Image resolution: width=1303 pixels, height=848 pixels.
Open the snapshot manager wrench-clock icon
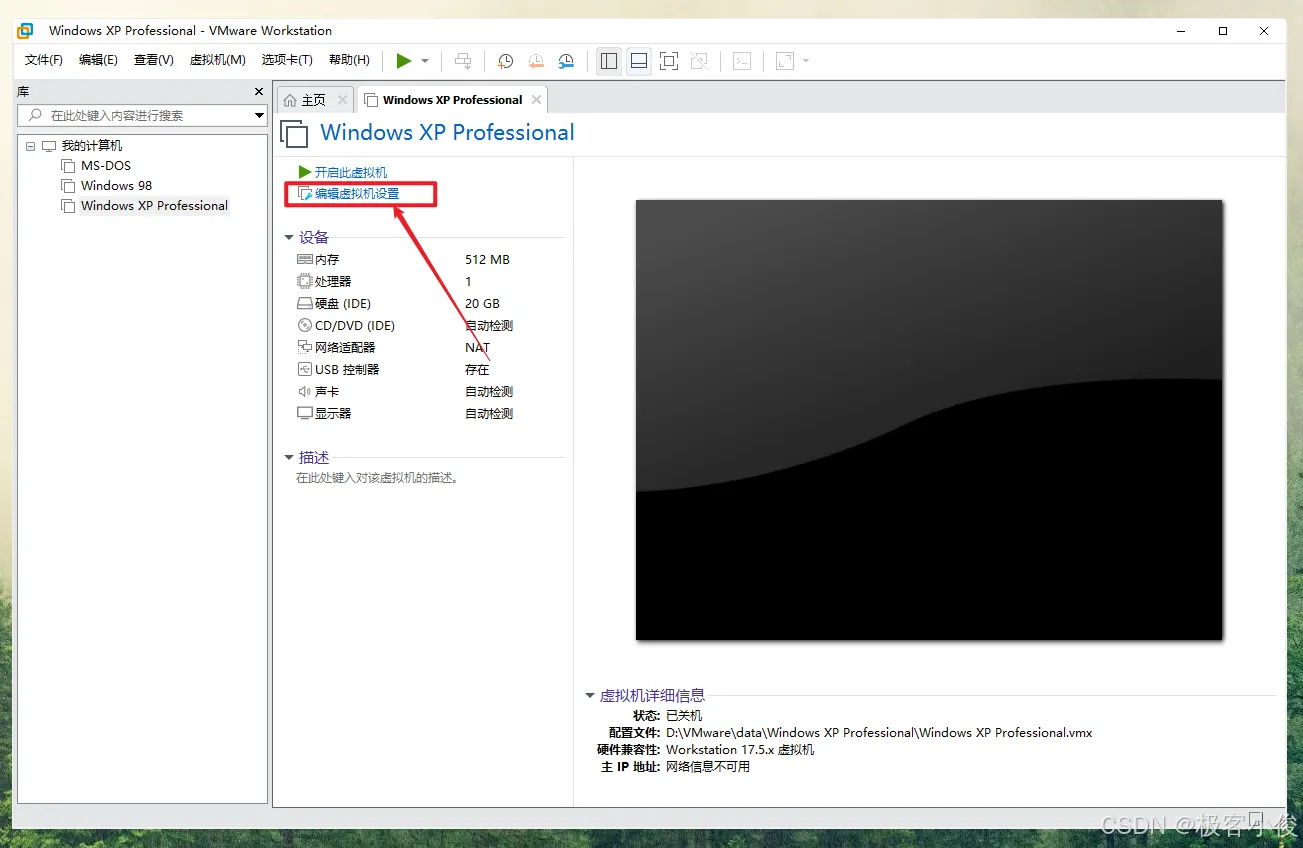pyautogui.click(x=566, y=61)
